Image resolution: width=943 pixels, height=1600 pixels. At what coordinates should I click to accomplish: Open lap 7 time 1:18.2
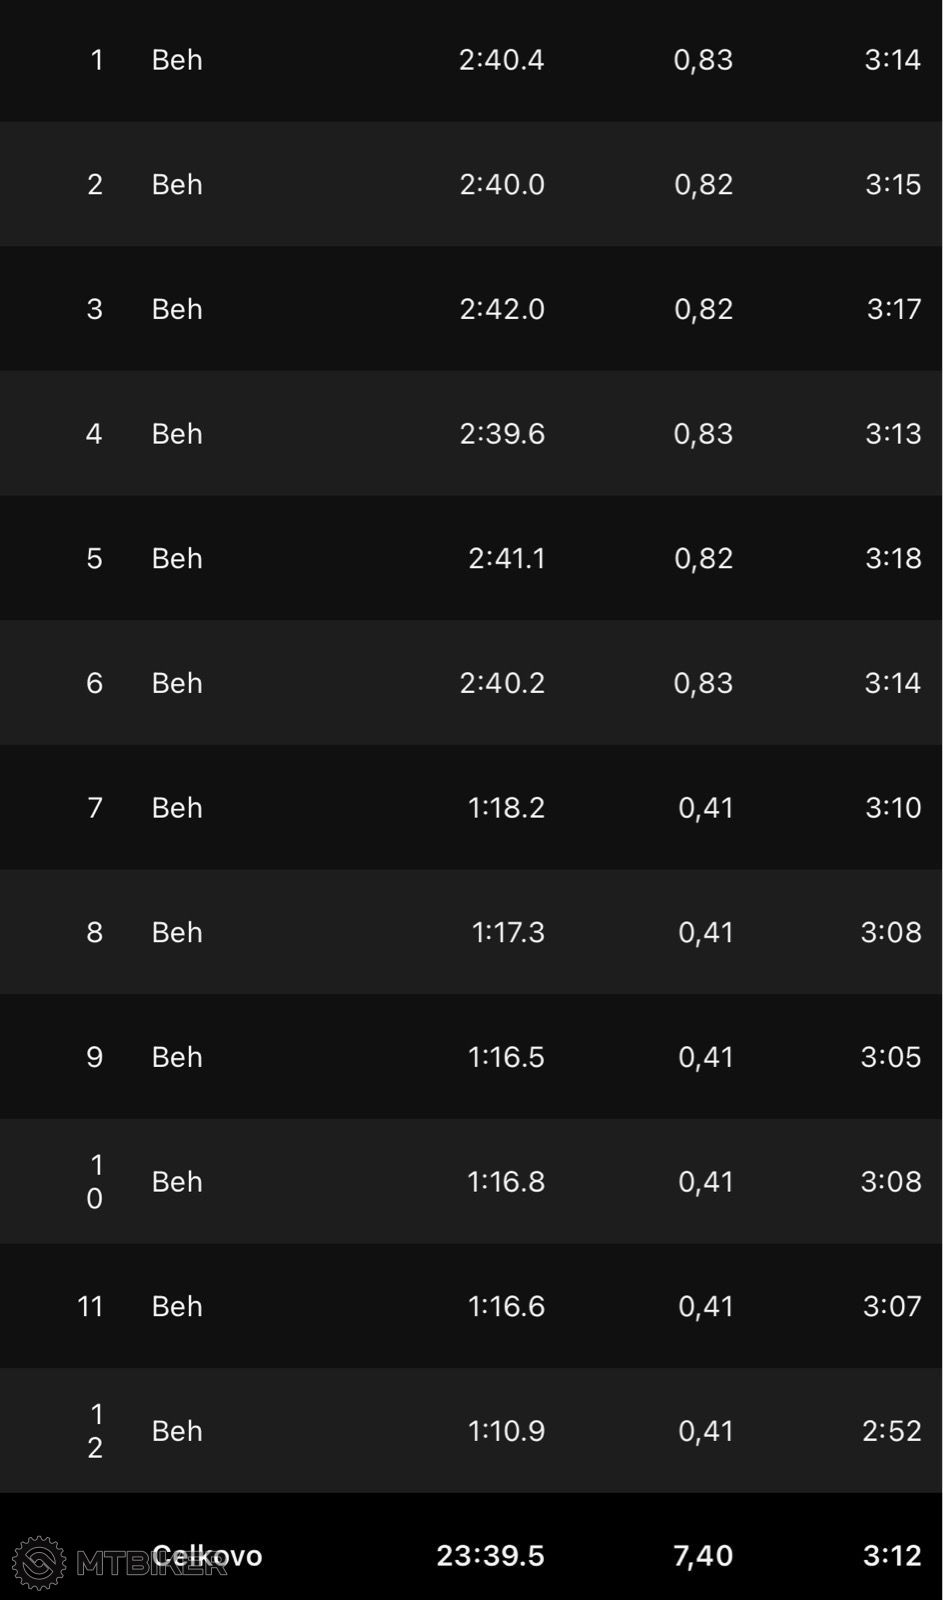click(506, 808)
